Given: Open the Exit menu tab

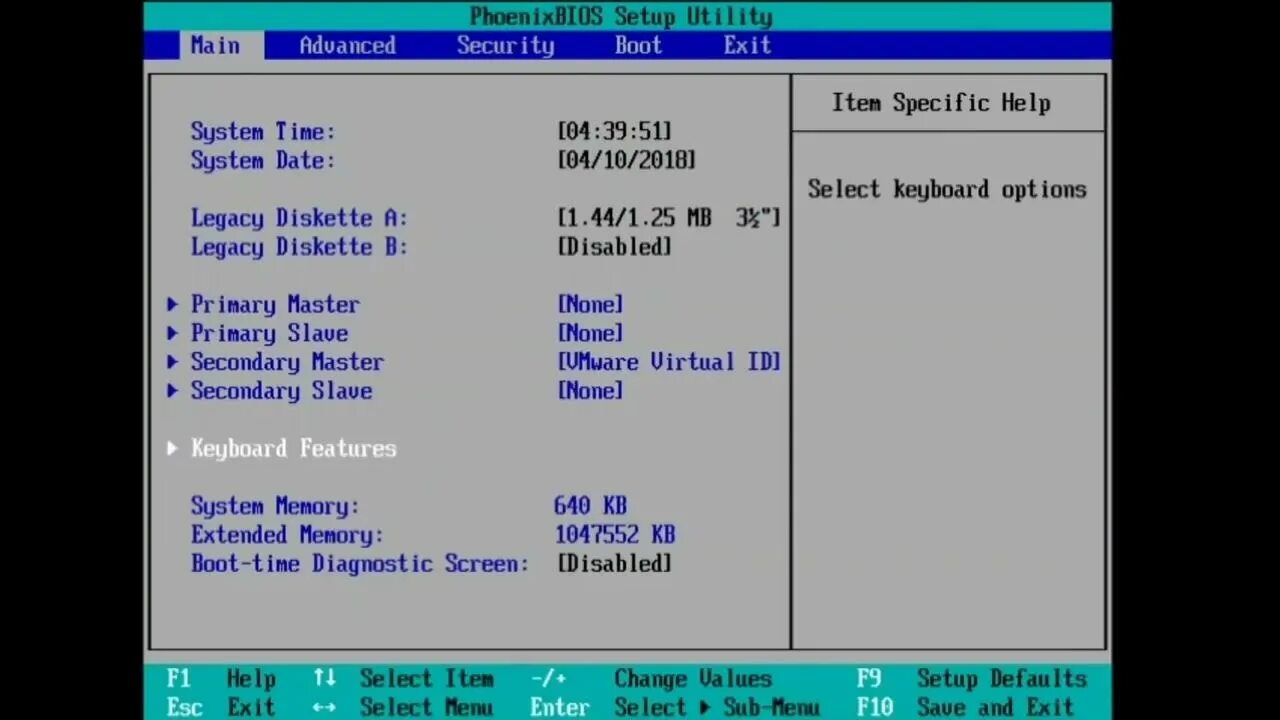Looking at the screenshot, I should coord(747,45).
